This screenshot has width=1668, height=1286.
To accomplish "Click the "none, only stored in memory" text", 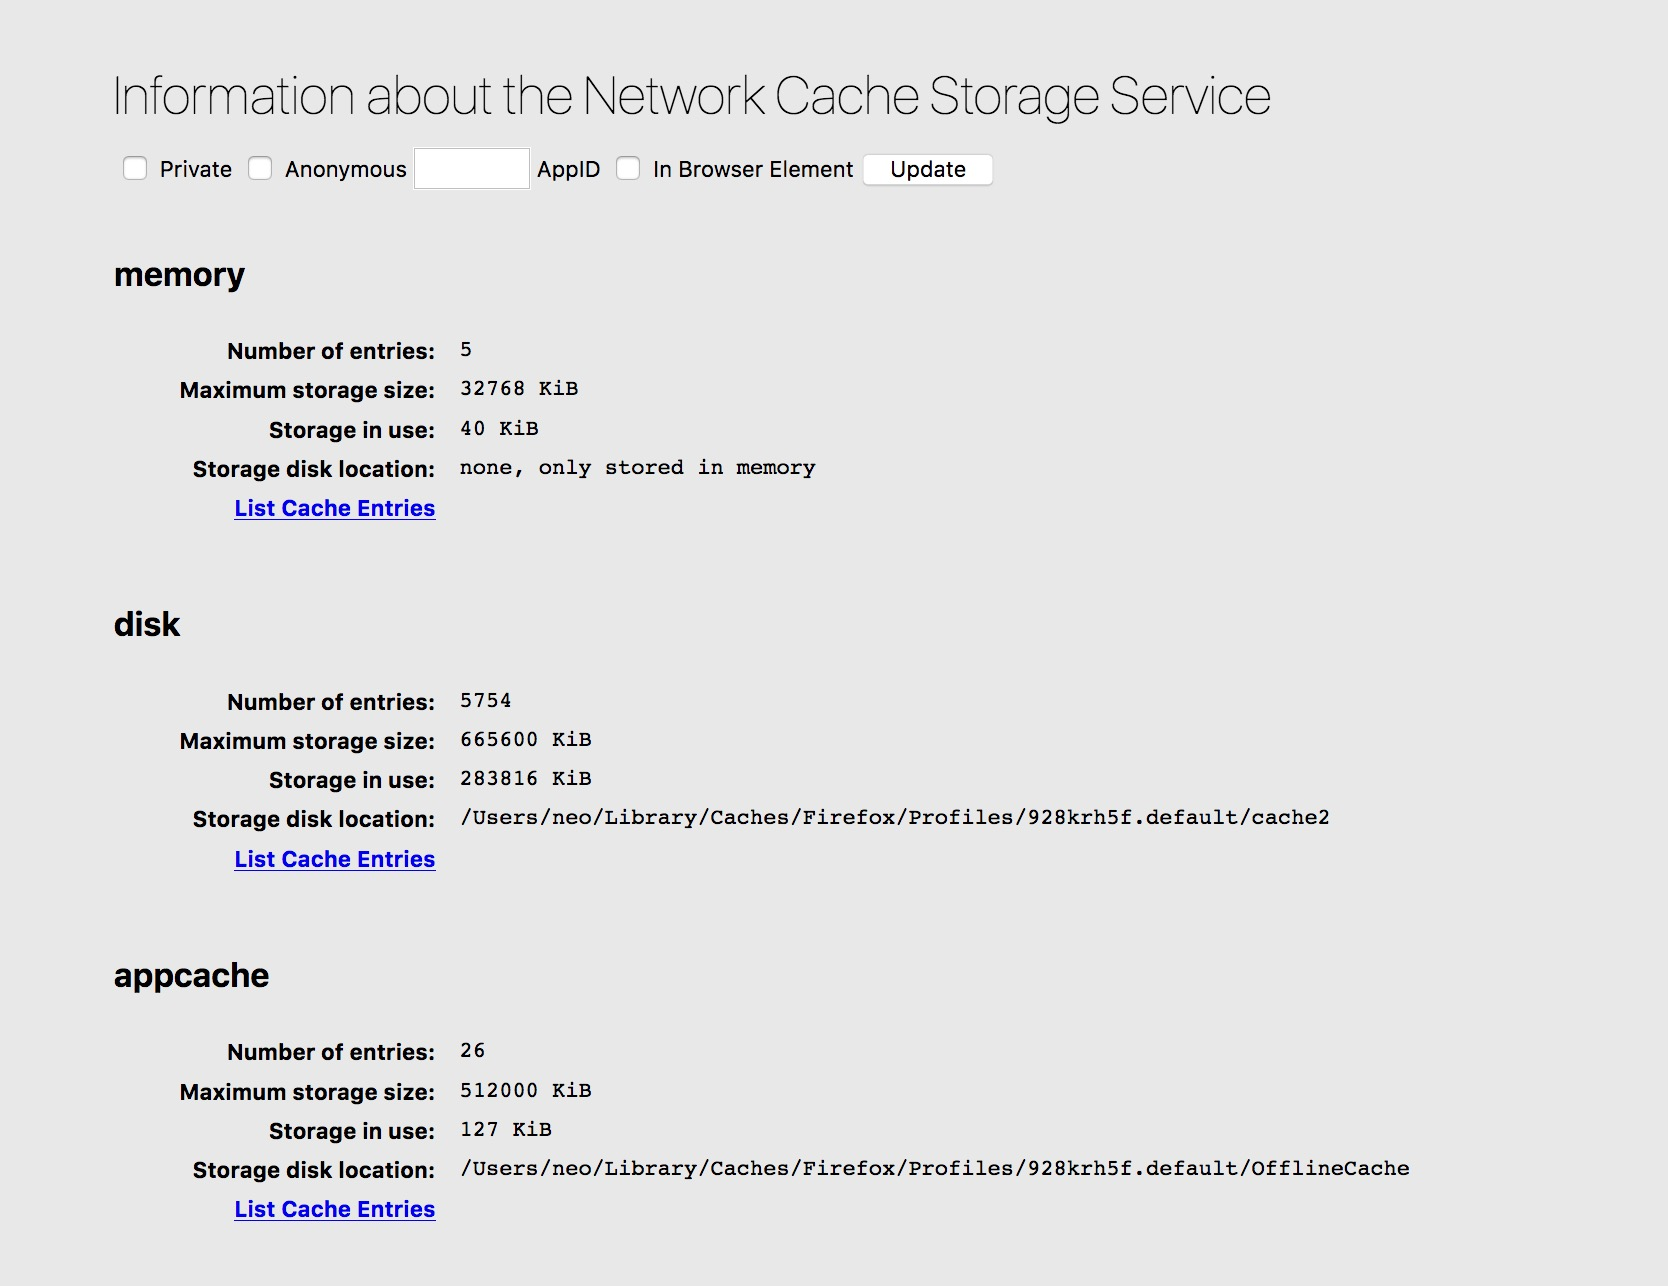I will pyautogui.click(x=637, y=467).
